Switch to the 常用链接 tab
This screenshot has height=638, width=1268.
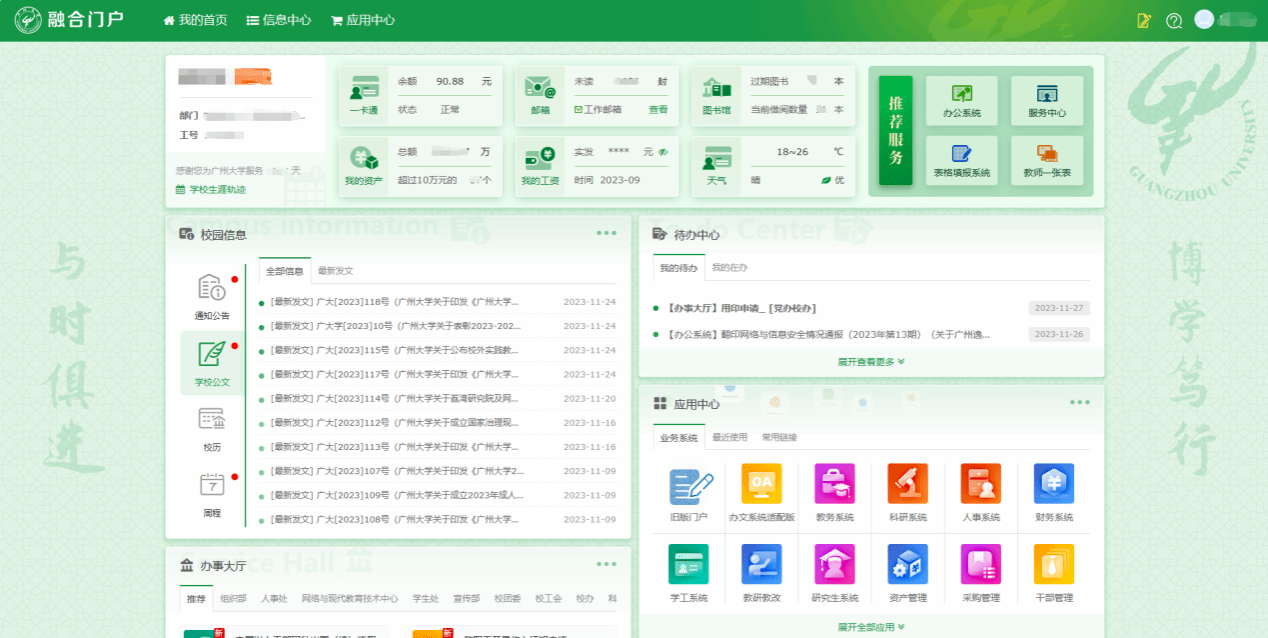(779, 437)
